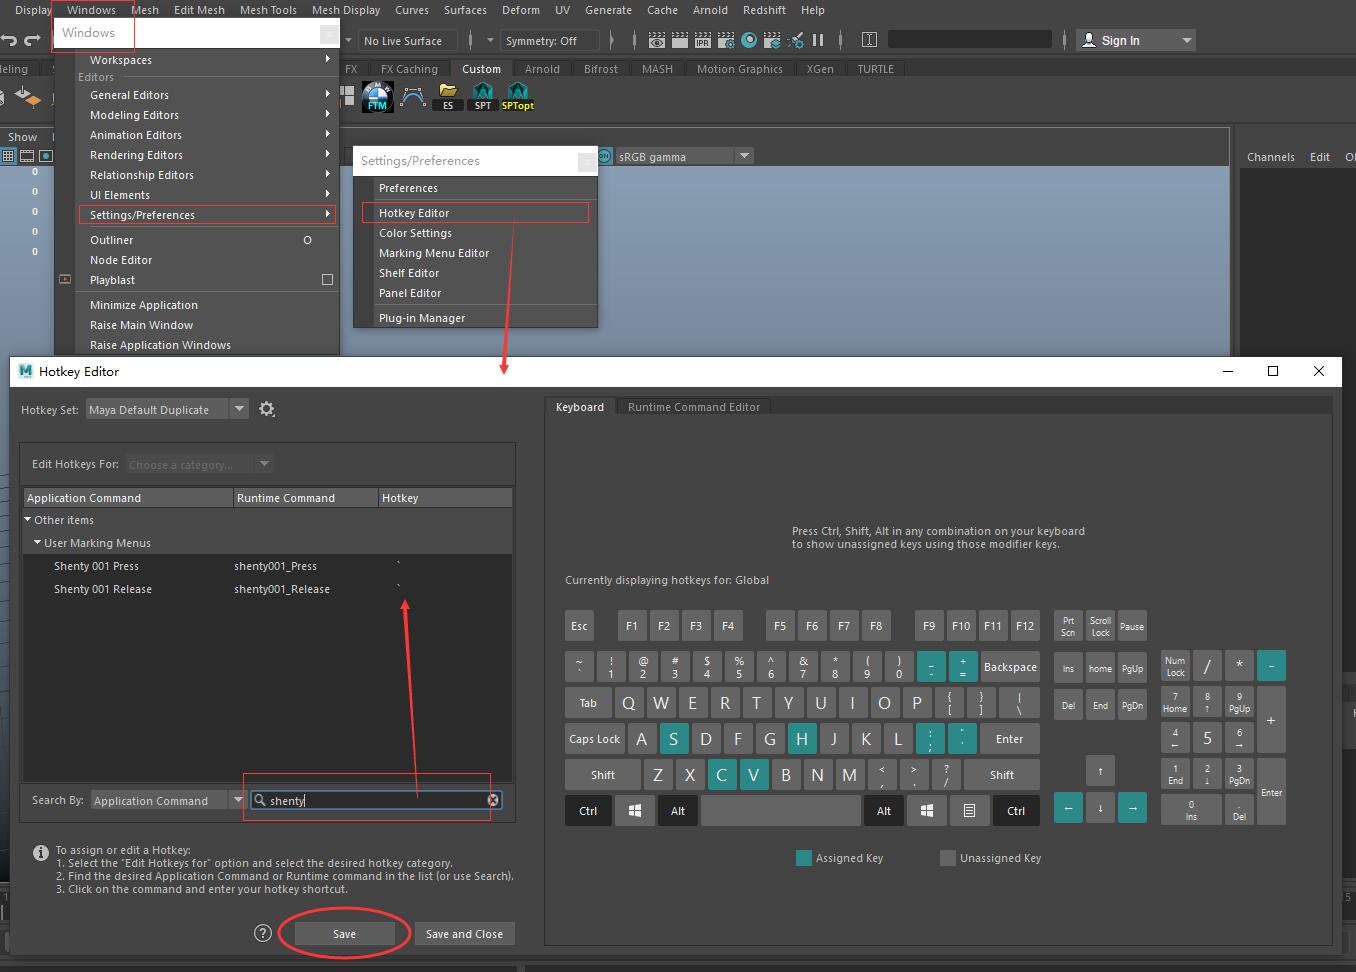Click the Caps Lock virtual key

click(x=595, y=739)
